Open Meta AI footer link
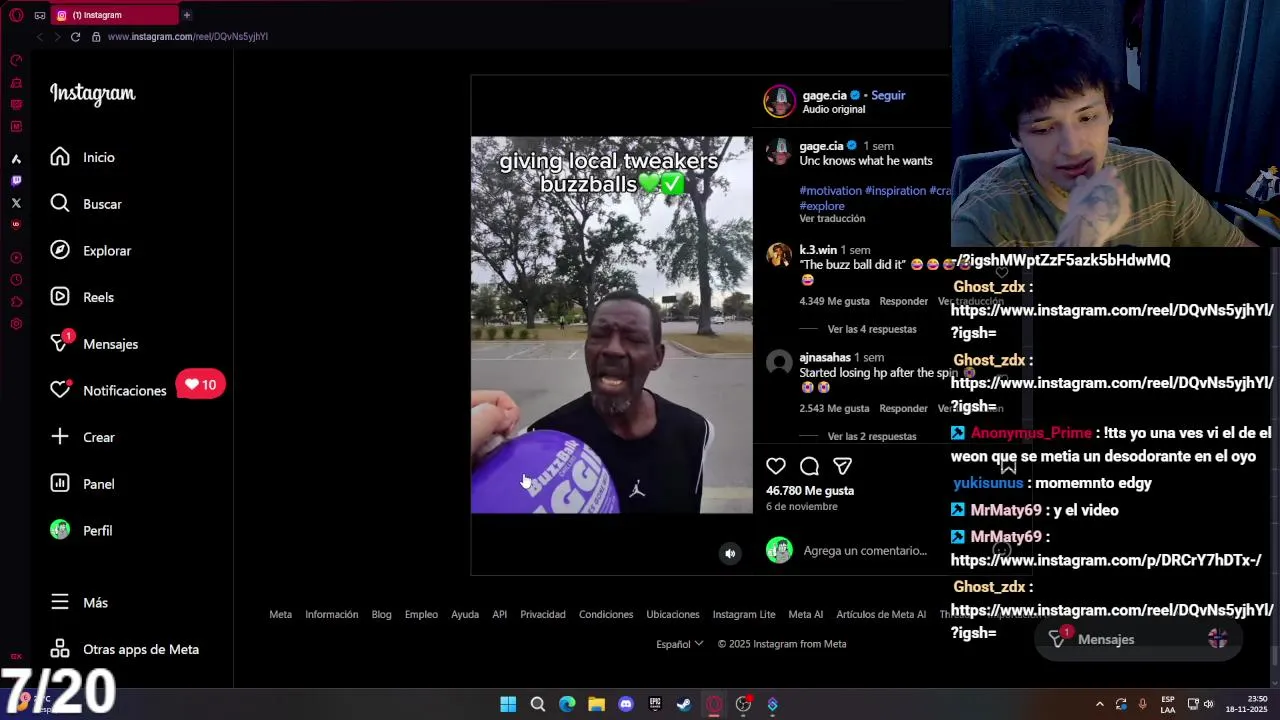This screenshot has height=720, width=1280. pyautogui.click(x=806, y=614)
